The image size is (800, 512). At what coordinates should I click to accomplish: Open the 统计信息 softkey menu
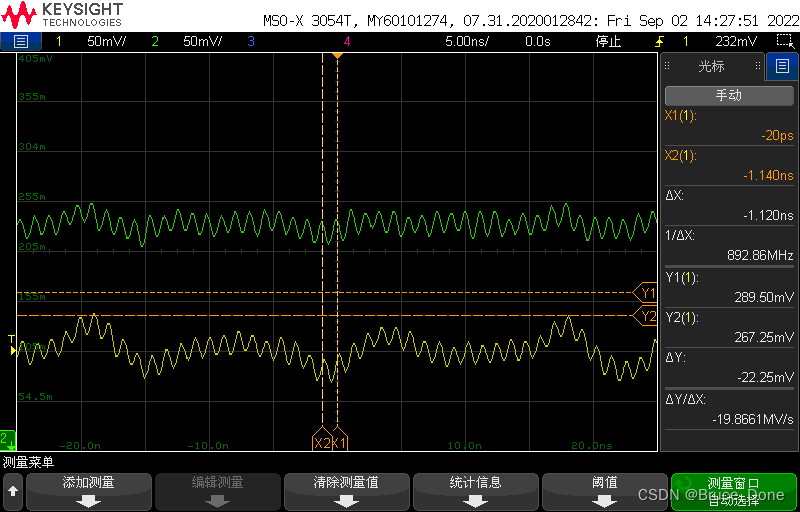(476, 492)
